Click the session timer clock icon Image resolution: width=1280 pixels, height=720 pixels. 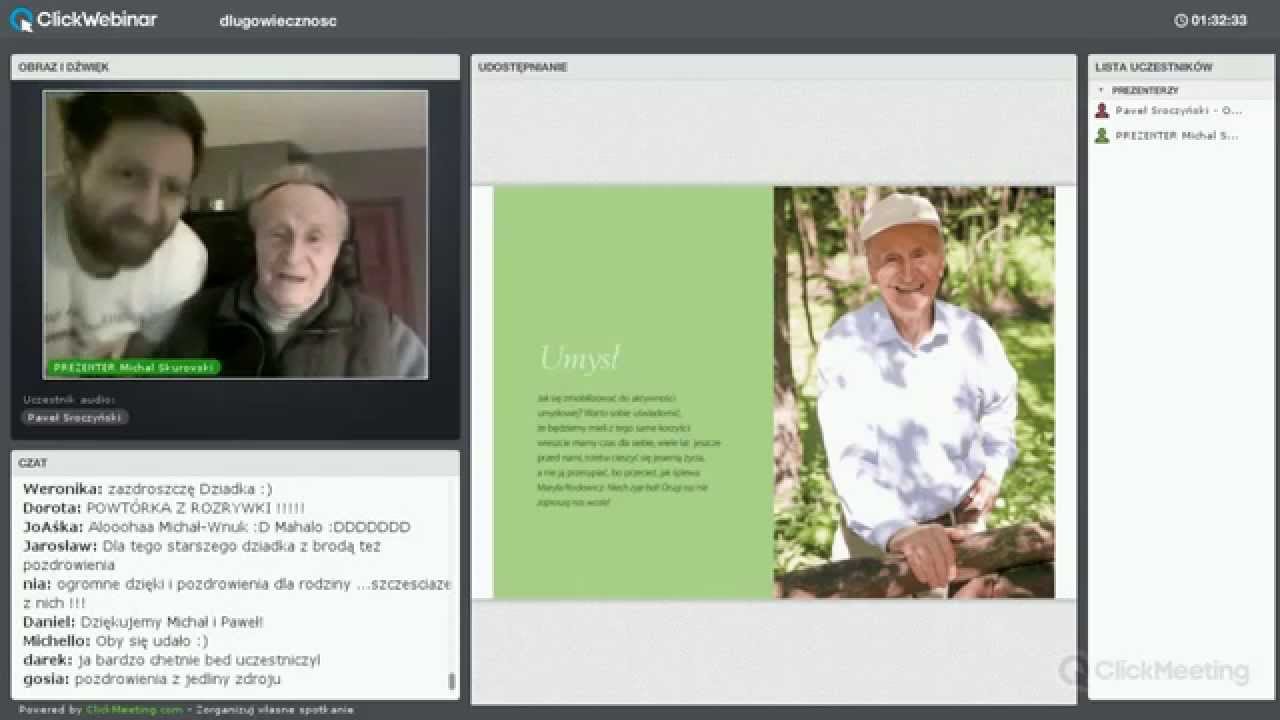(1181, 20)
